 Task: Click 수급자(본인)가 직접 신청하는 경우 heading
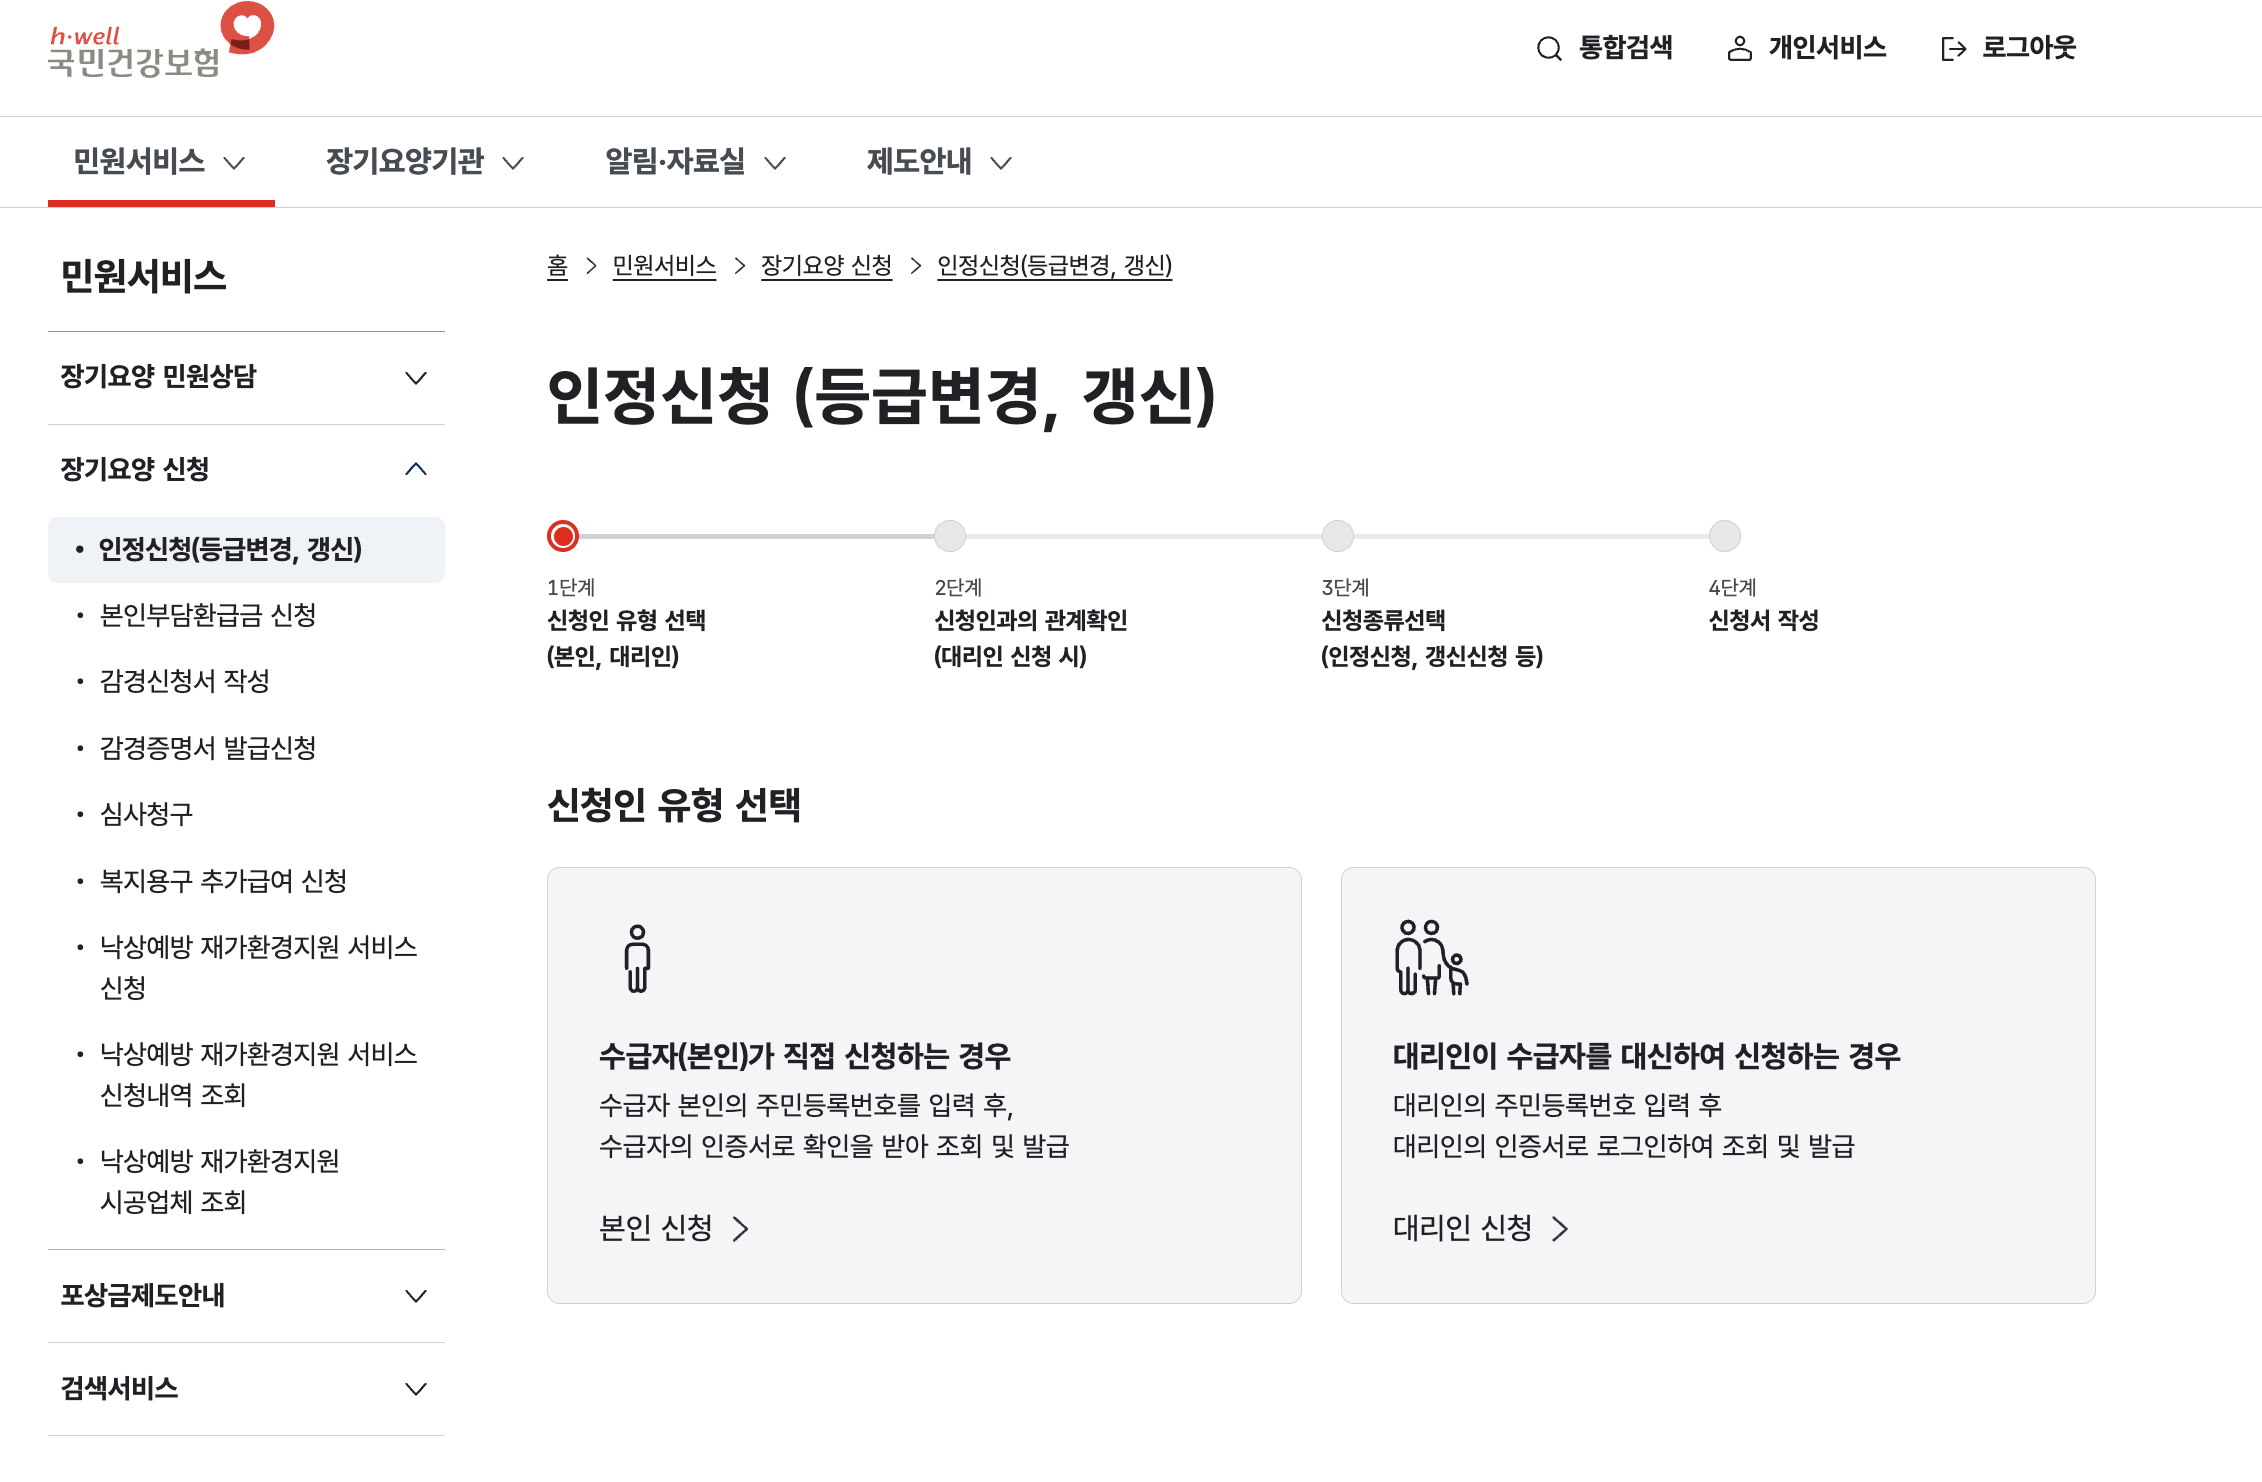[805, 1056]
